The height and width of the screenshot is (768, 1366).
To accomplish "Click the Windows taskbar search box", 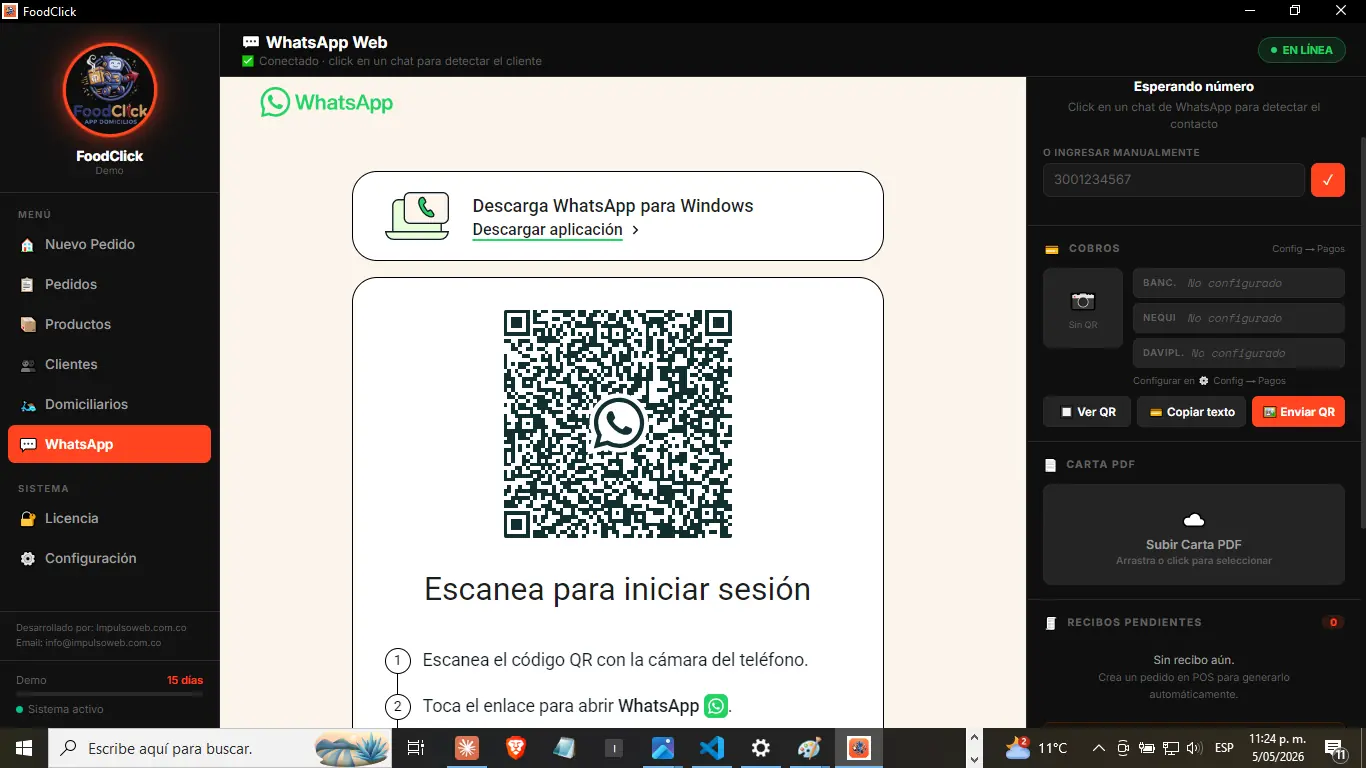I will click(x=222, y=748).
